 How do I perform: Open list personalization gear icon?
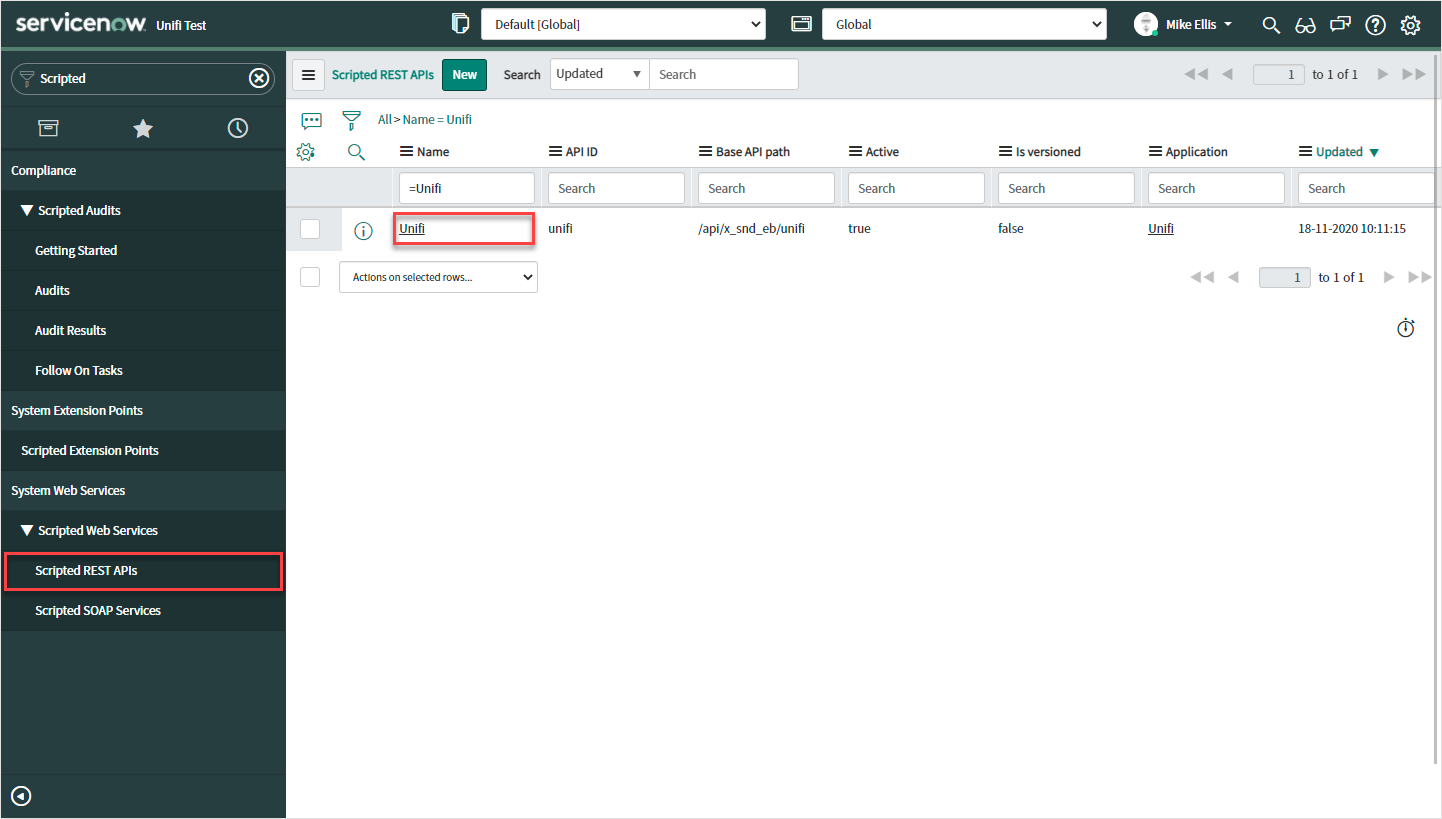click(306, 151)
